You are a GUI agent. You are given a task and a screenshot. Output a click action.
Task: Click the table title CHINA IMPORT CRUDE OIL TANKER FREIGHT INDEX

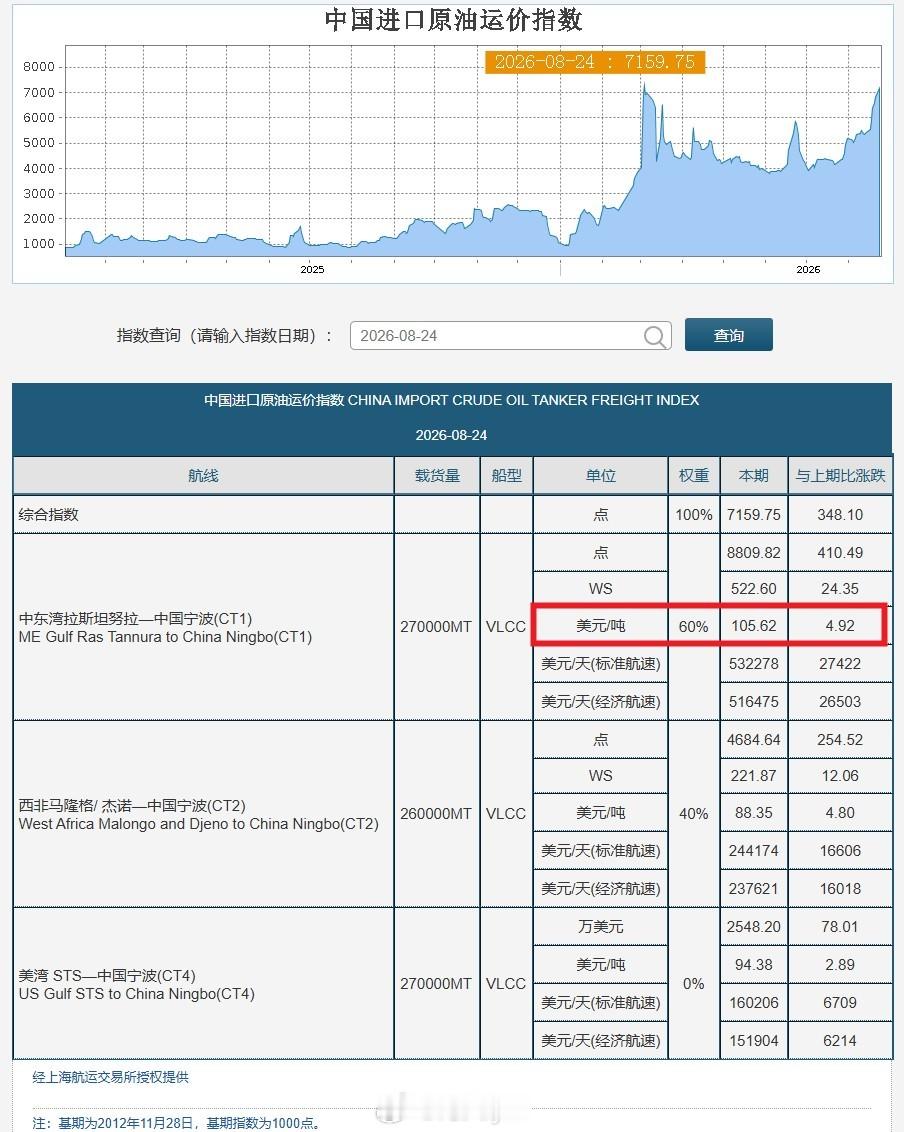point(451,400)
